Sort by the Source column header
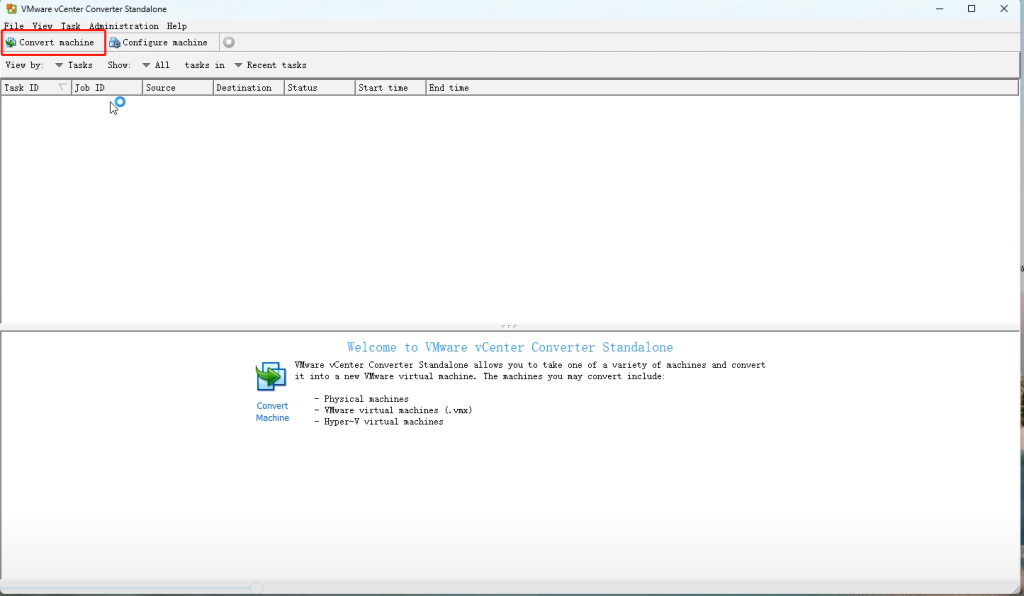Image resolution: width=1024 pixels, height=596 pixels. tap(178, 87)
